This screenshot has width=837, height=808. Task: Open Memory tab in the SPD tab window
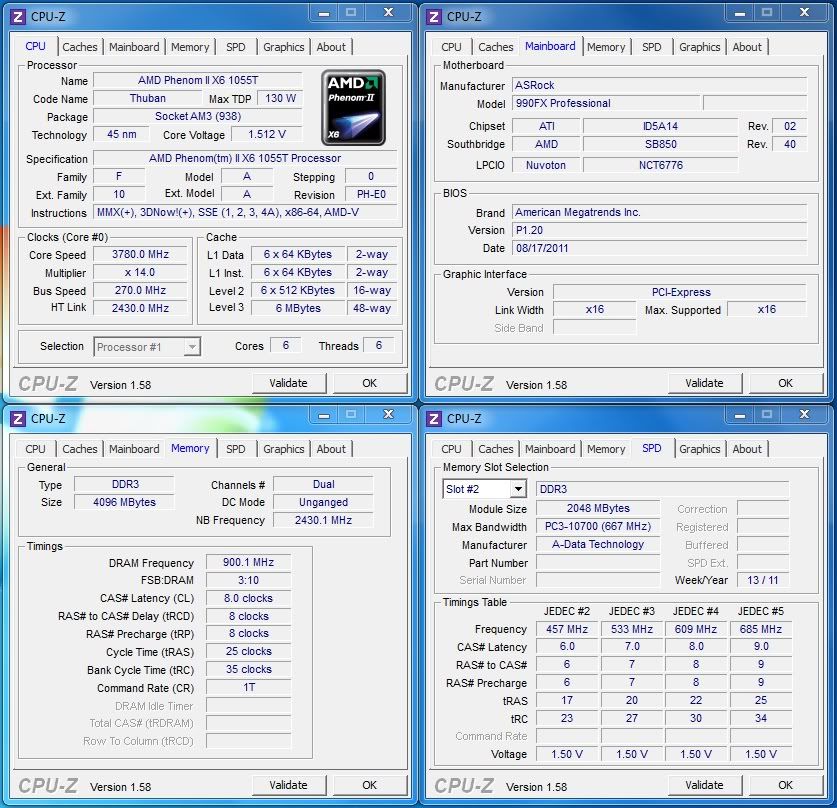click(x=606, y=449)
